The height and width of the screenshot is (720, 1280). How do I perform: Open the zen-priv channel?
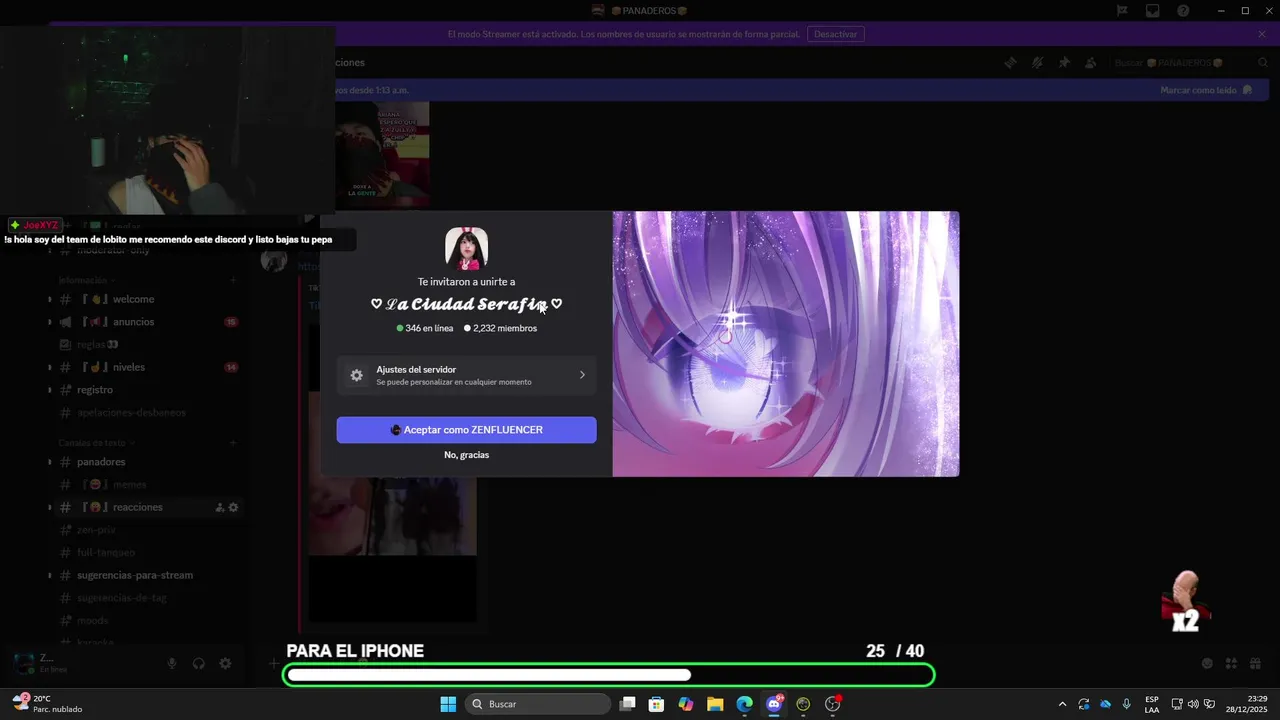coord(145,530)
